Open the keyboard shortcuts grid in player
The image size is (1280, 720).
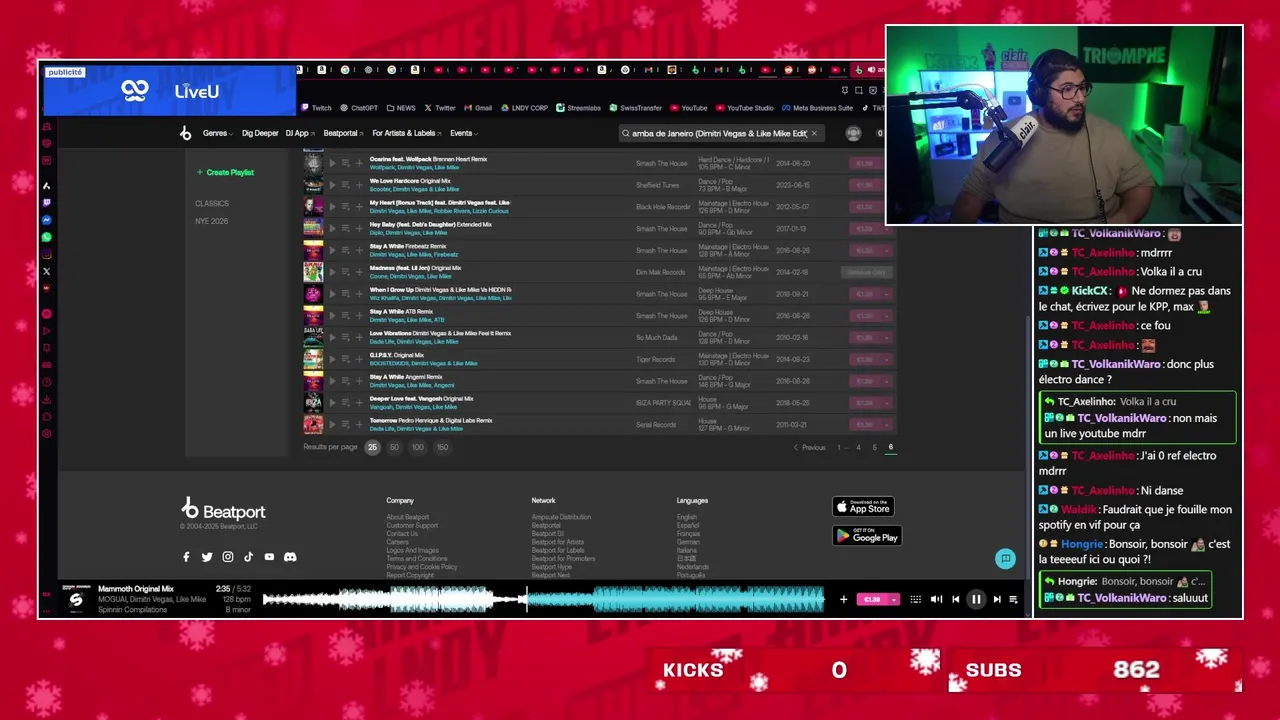coord(915,600)
